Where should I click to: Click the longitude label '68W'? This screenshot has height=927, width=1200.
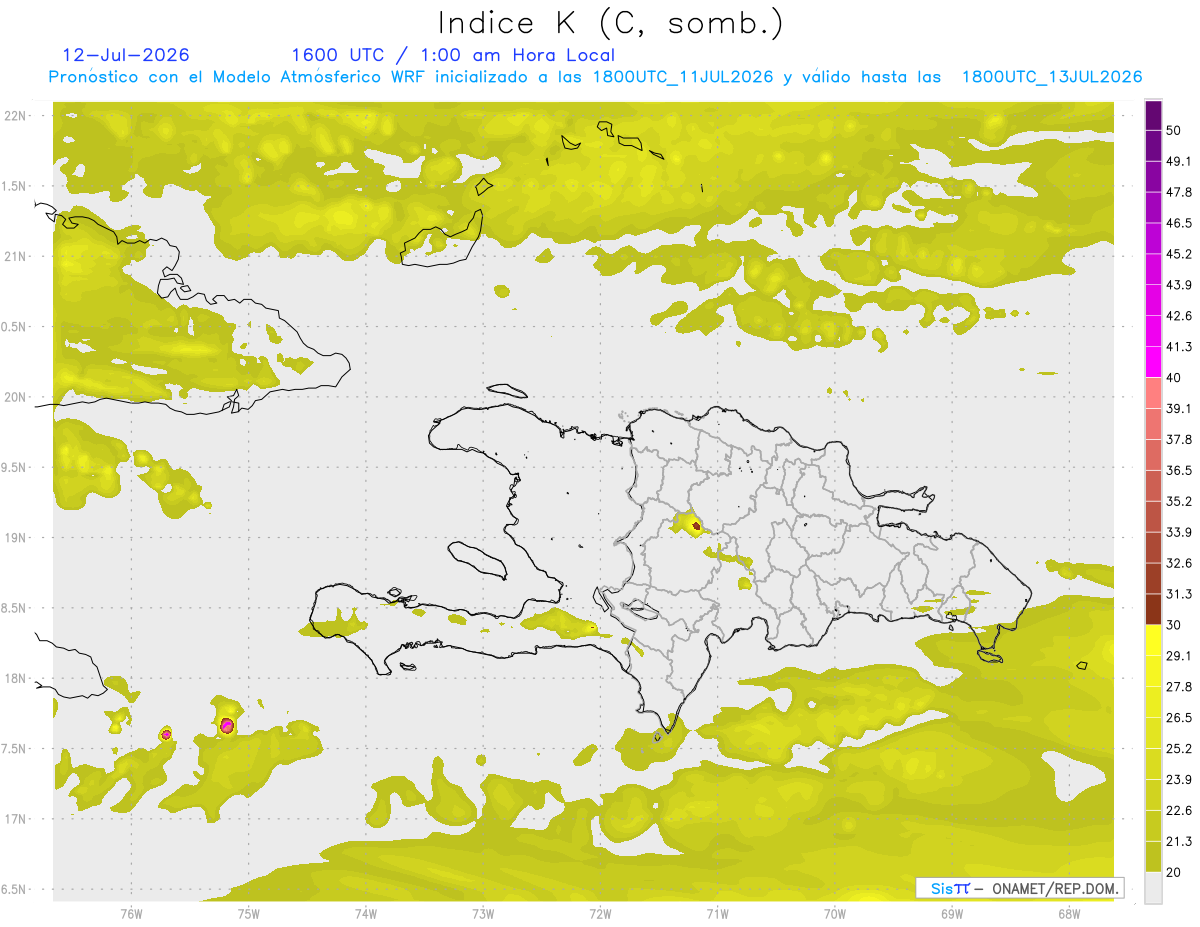pyautogui.click(x=1068, y=914)
